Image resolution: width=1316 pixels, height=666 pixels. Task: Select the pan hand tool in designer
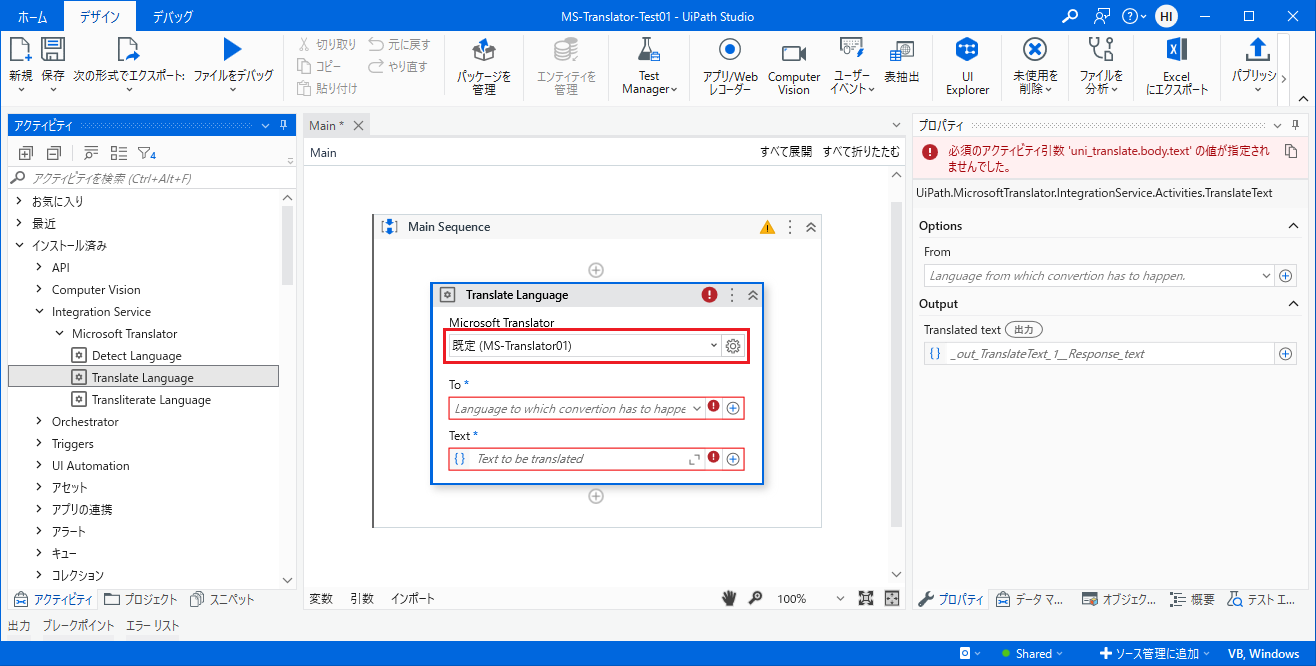pos(730,598)
